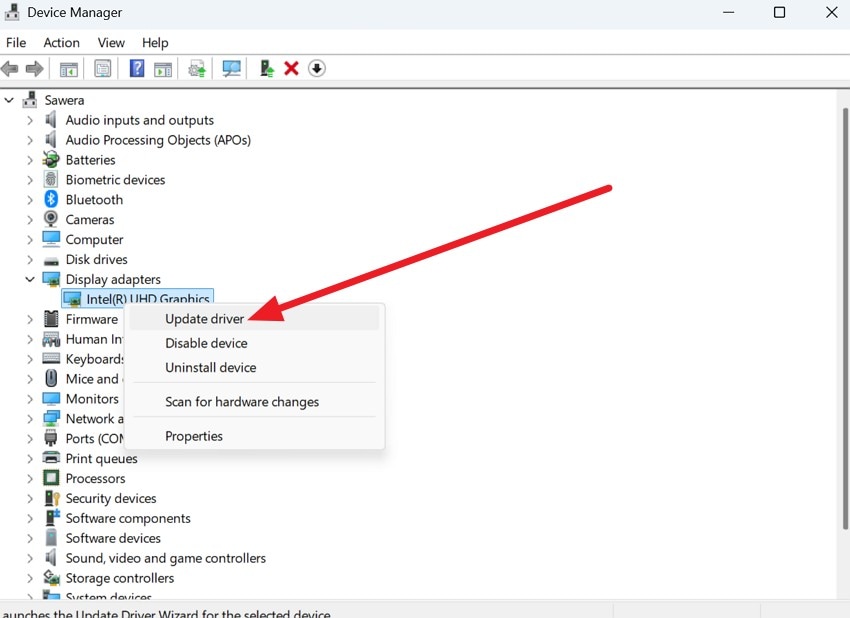Open the File menu
This screenshot has height=618, width=850.
(x=16, y=42)
